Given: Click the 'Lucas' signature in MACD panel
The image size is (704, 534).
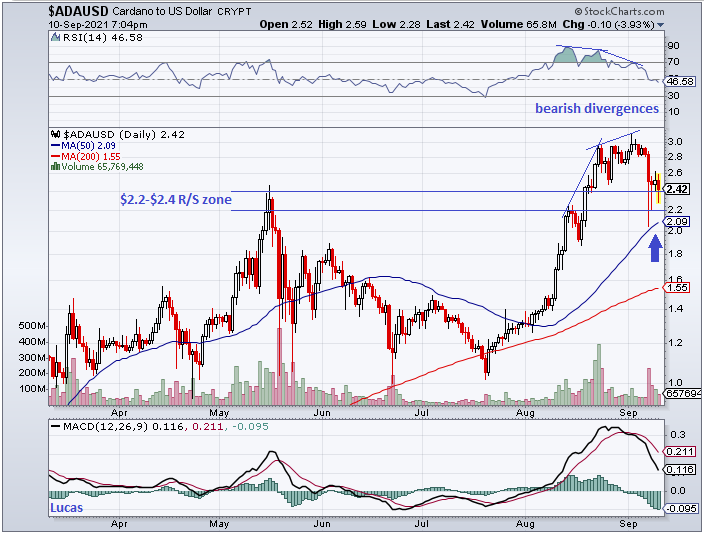Looking at the screenshot, I should [x=66, y=508].
